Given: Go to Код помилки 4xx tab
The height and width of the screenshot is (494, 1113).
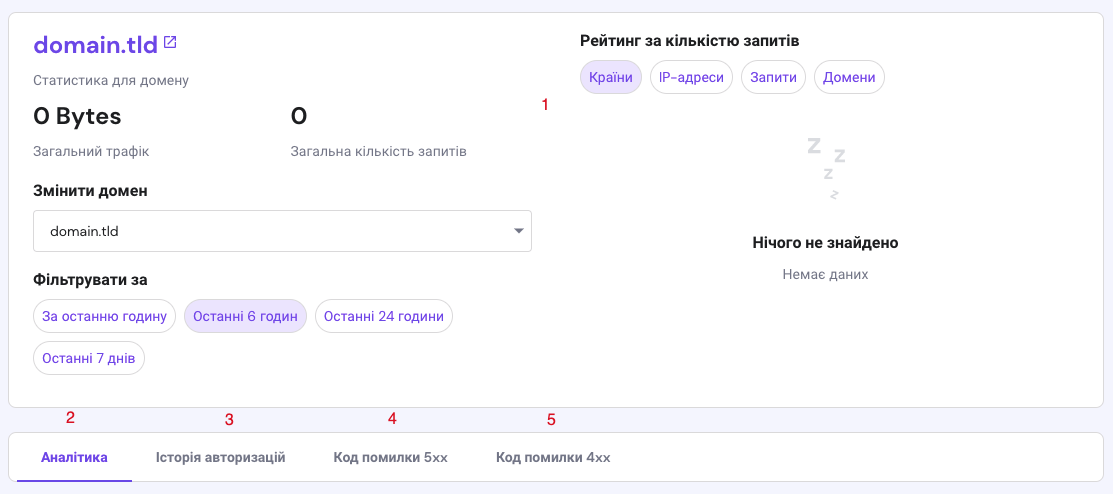Looking at the screenshot, I should point(553,458).
